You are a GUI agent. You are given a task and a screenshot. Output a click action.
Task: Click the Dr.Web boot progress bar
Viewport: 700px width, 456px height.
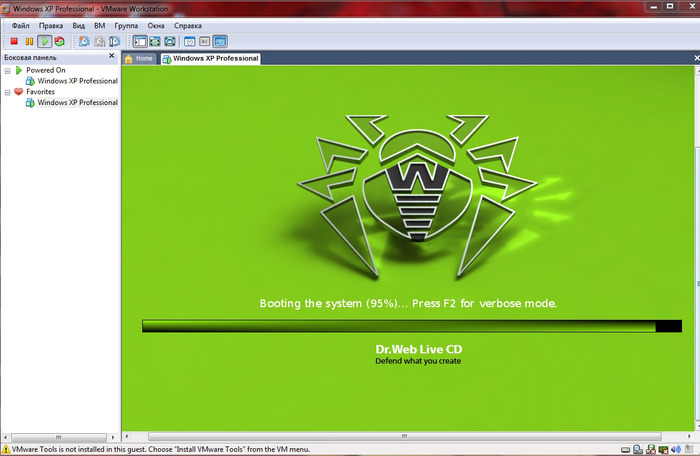coord(412,326)
